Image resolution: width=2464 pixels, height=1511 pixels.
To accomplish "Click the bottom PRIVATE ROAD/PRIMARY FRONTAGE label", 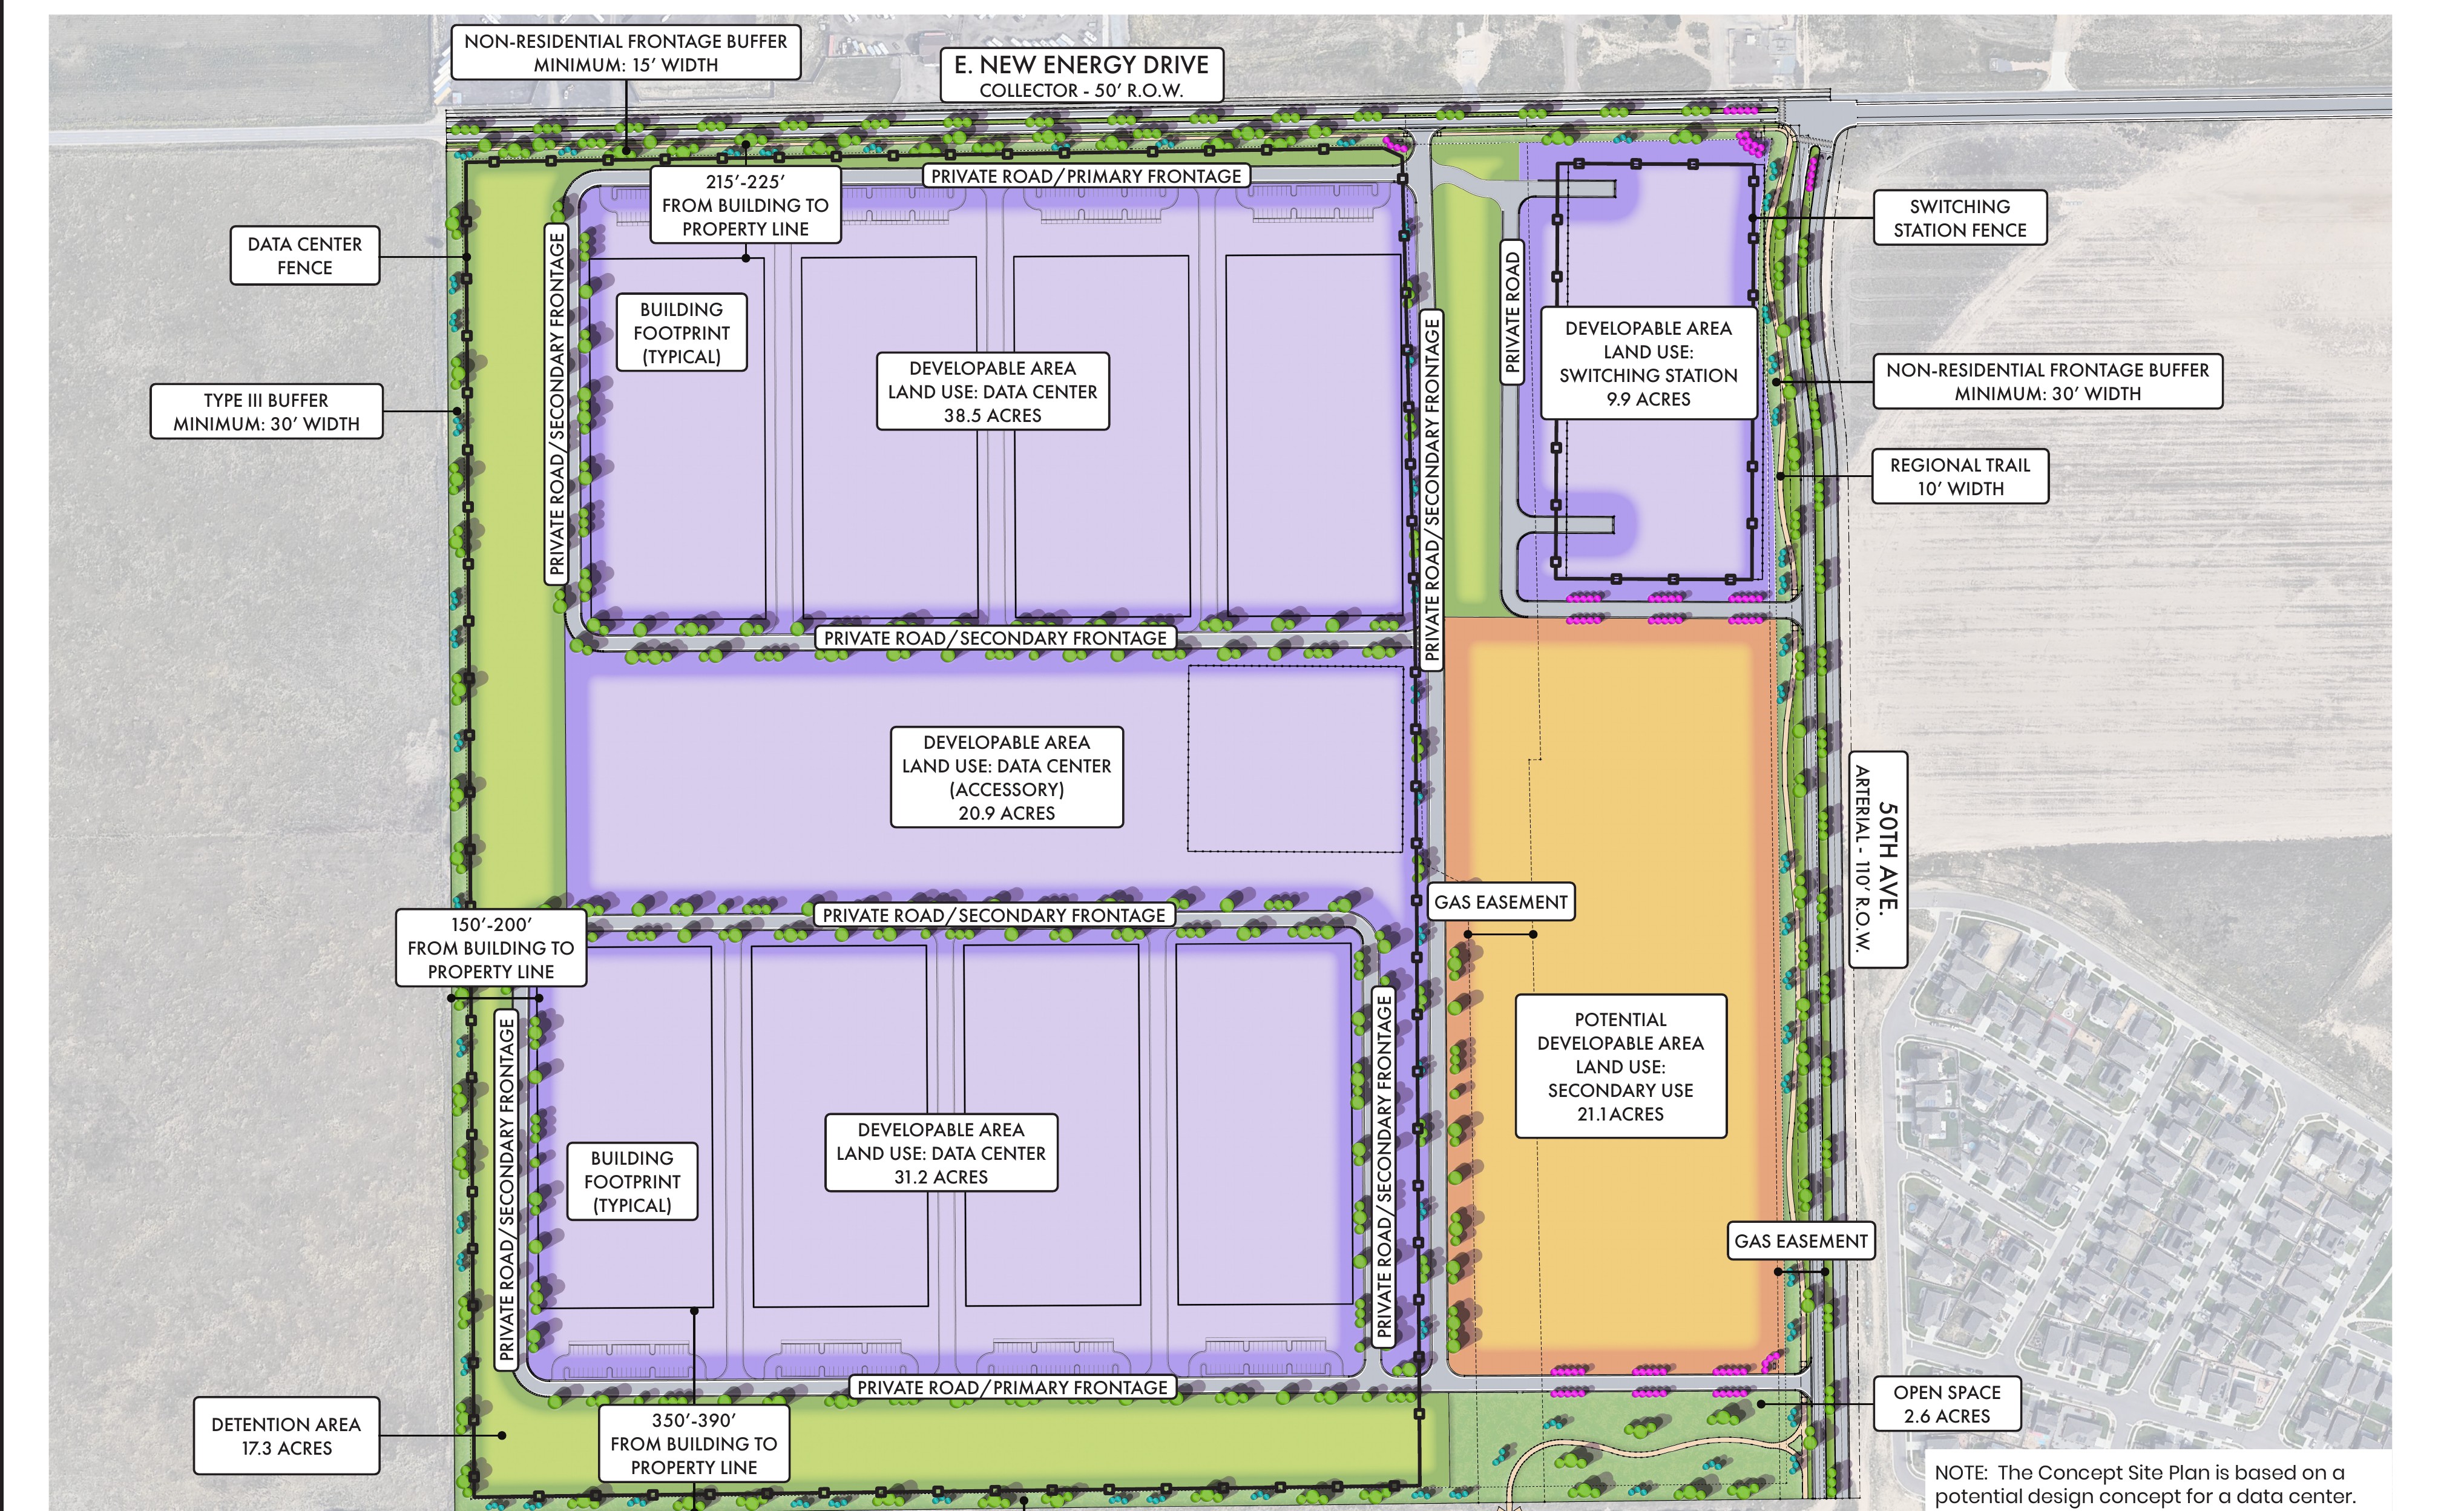I will pos(1012,1387).
